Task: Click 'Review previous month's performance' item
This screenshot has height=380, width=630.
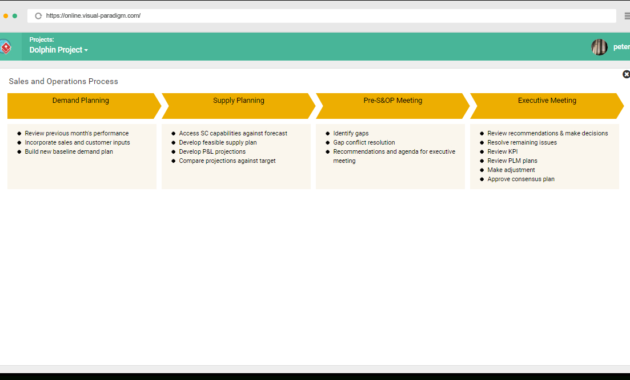Action: click(76, 133)
